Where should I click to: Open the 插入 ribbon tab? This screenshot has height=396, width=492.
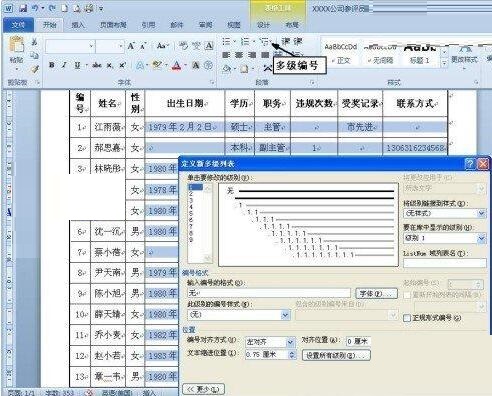[x=78, y=25]
